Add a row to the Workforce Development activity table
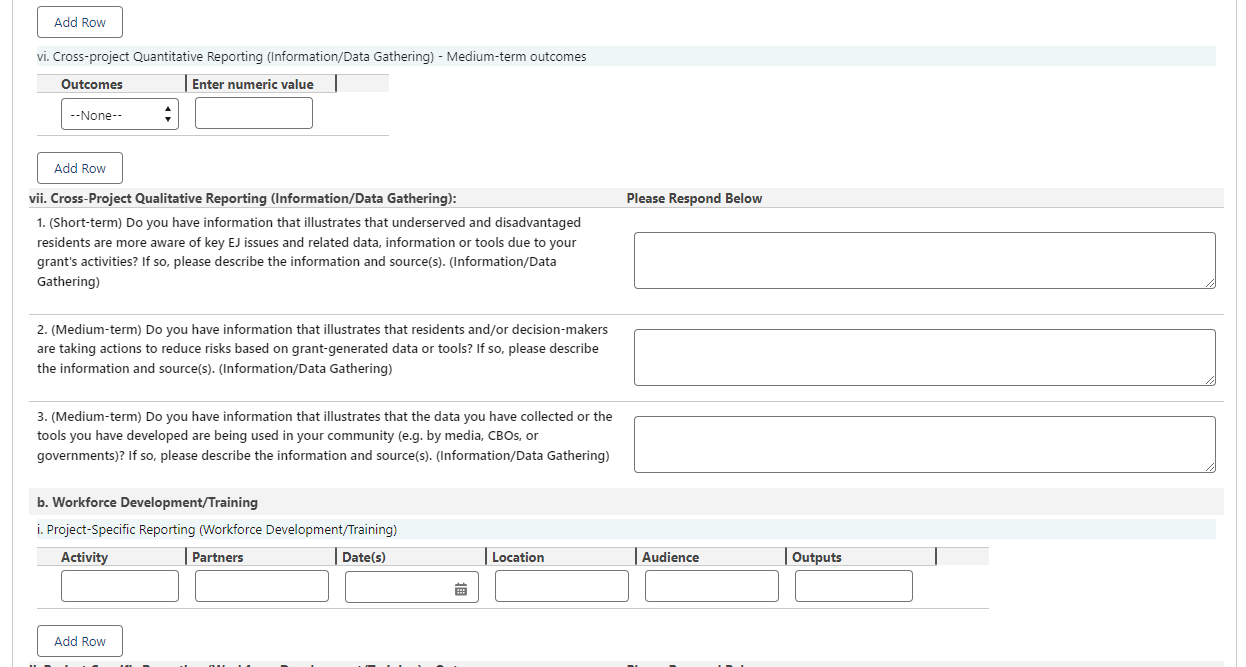 (80, 641)
